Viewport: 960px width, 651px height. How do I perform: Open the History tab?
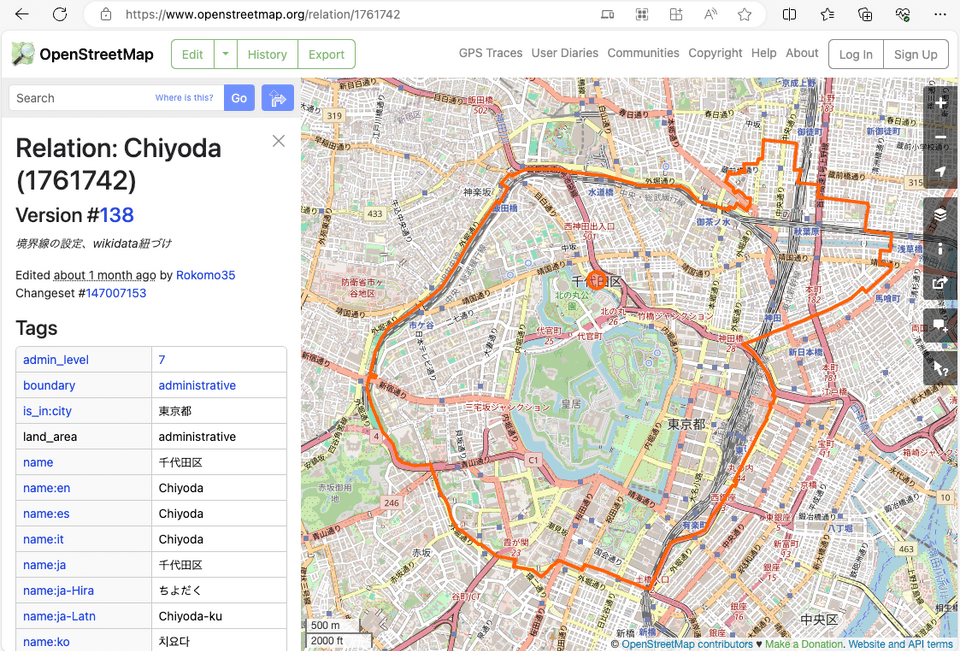[267, 54]
